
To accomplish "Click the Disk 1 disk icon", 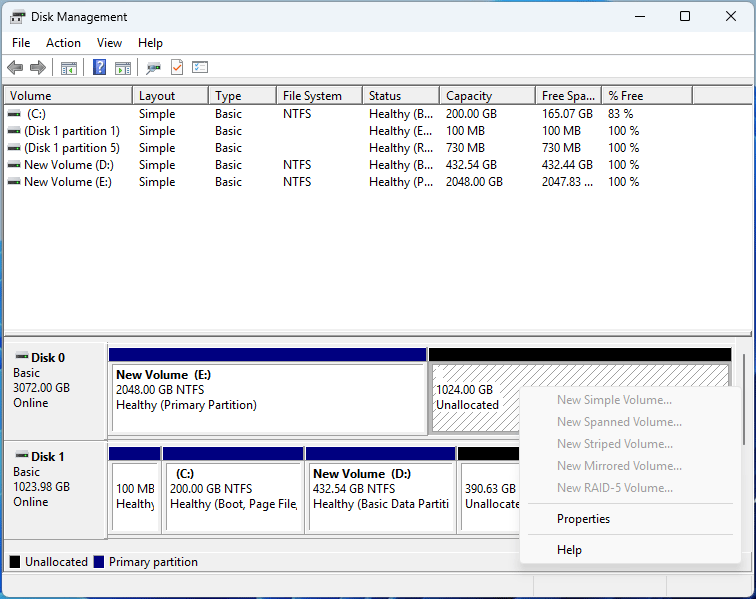I will [22, 455].
